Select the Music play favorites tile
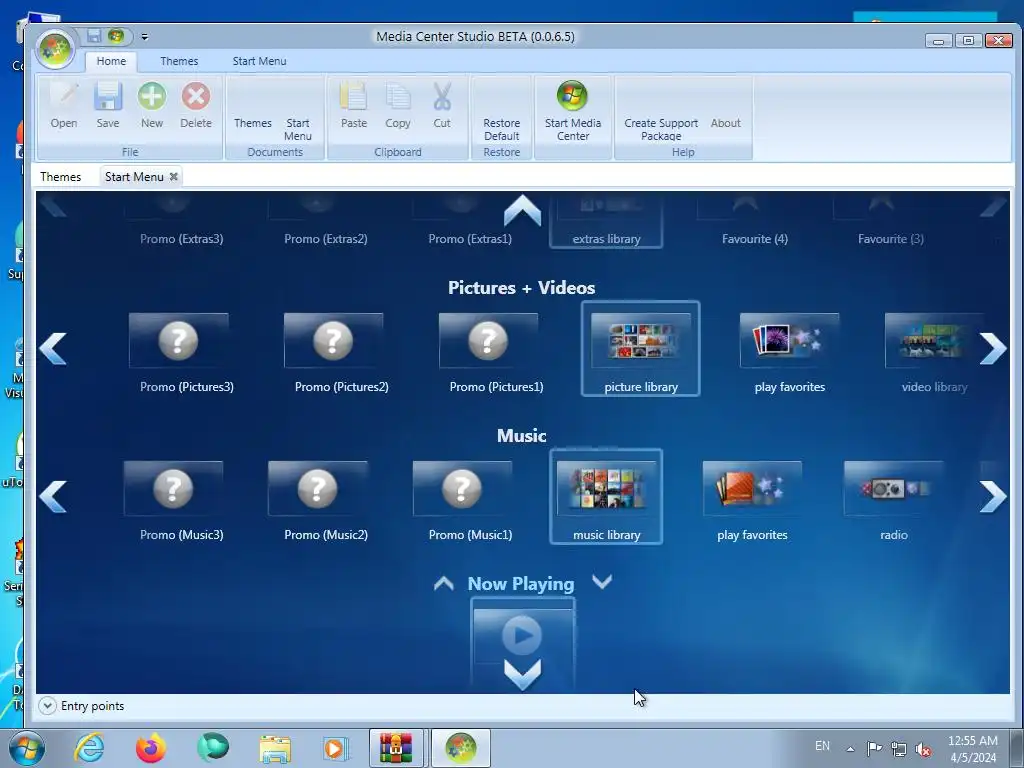 click(752, 501)
